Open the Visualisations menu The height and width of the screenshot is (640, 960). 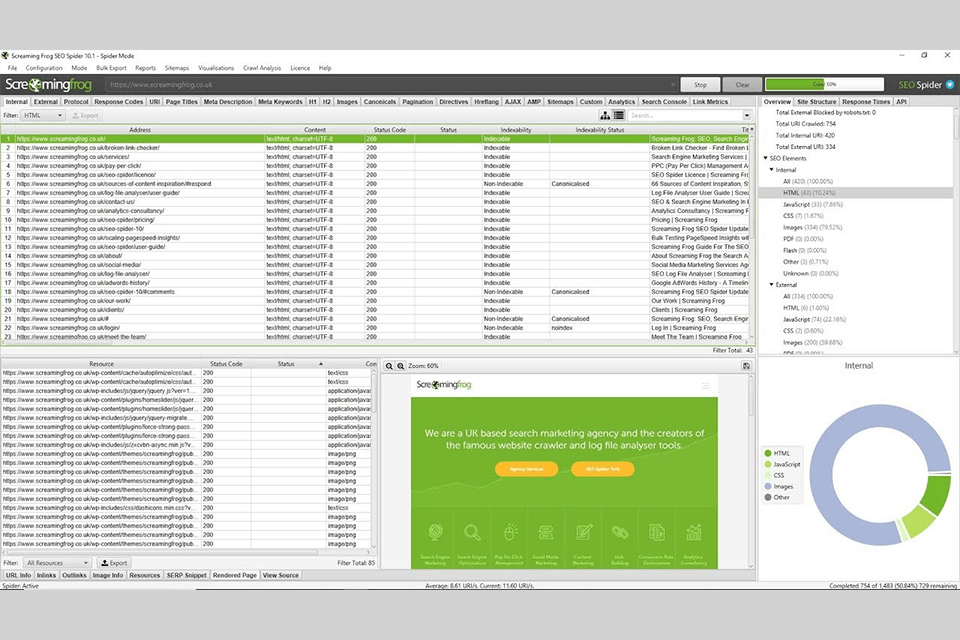click(x=216, y=68)
